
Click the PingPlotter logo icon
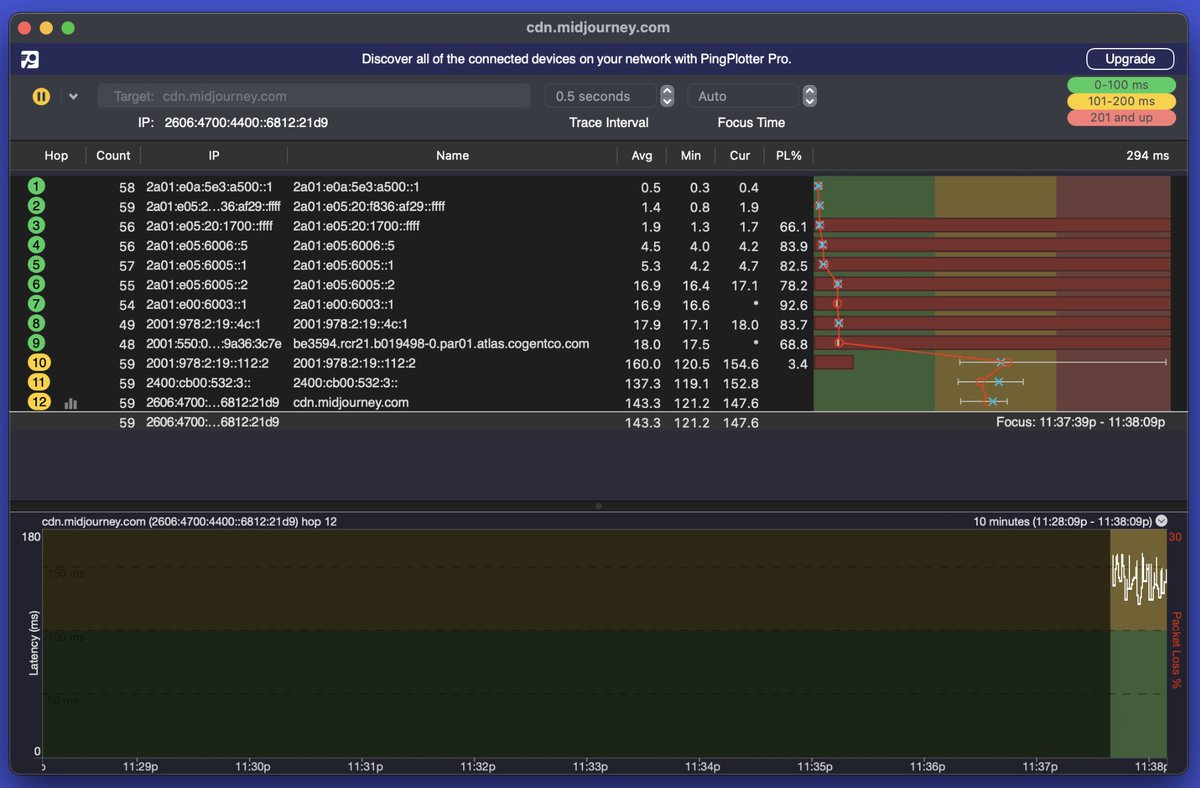point(30,60)
